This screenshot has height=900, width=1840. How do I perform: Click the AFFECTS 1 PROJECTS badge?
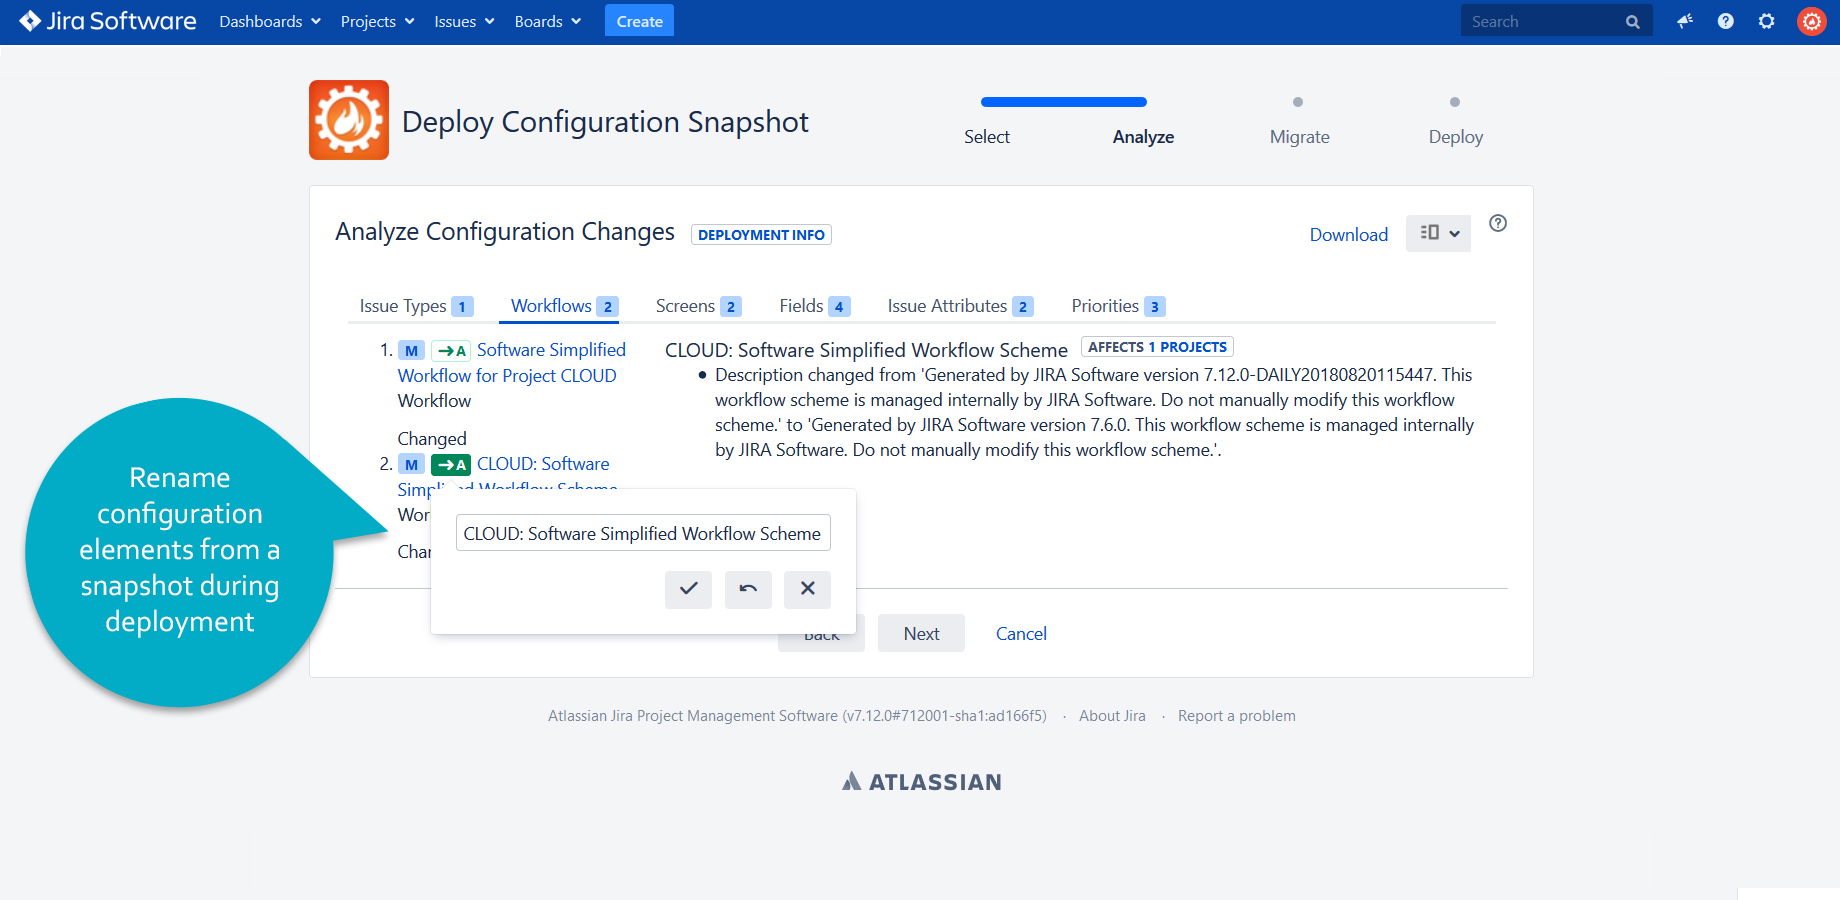1157,347
